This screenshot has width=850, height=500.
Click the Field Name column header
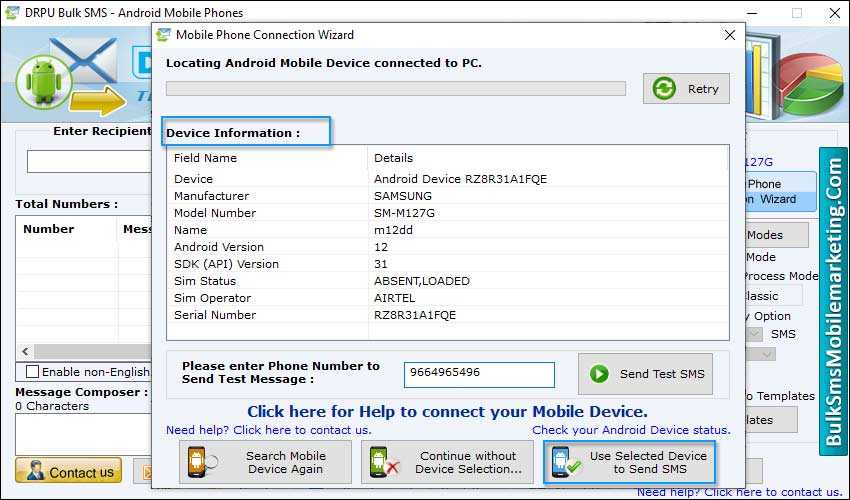tap(205, 158)
